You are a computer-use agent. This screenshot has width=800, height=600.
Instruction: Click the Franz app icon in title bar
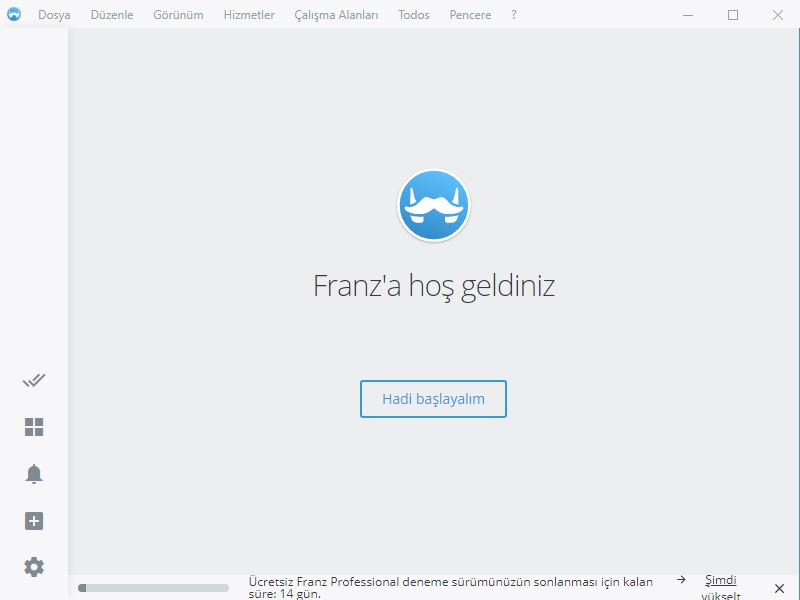[x=14, y=14]
